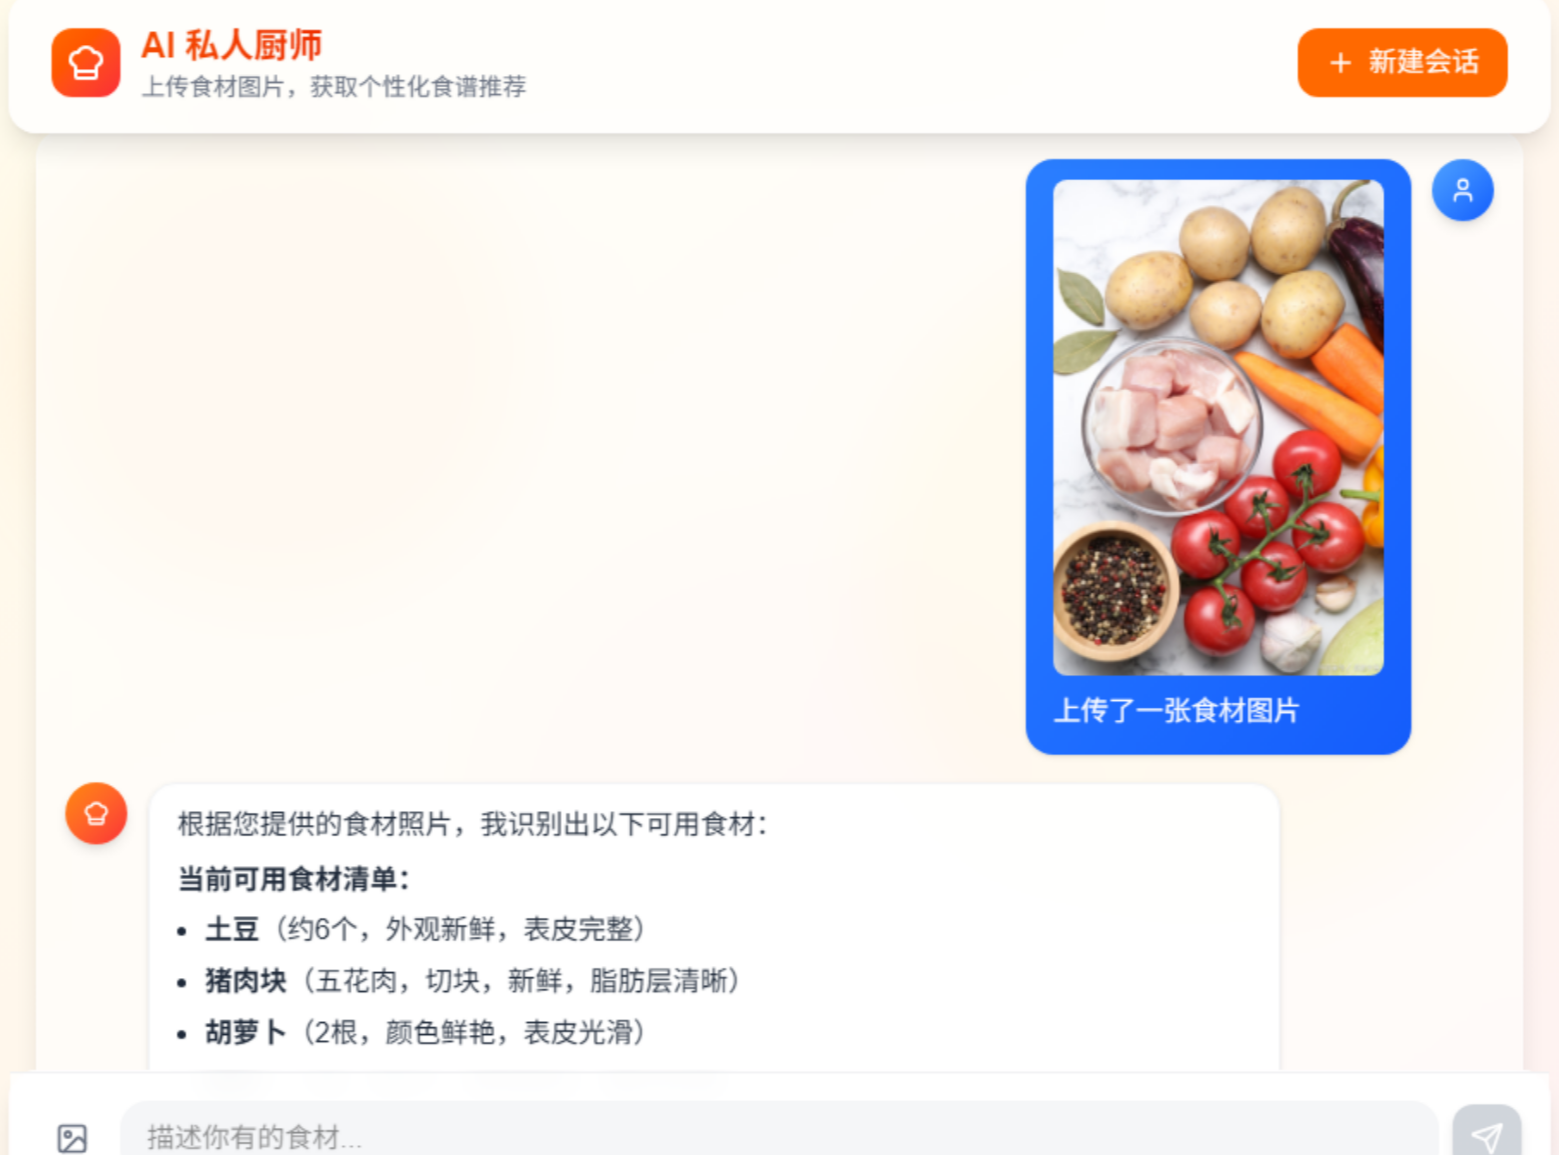Focus the 描述你有的食材 input field
The height and width of the screenshot is (1155, 1559).
(779, 1135)
